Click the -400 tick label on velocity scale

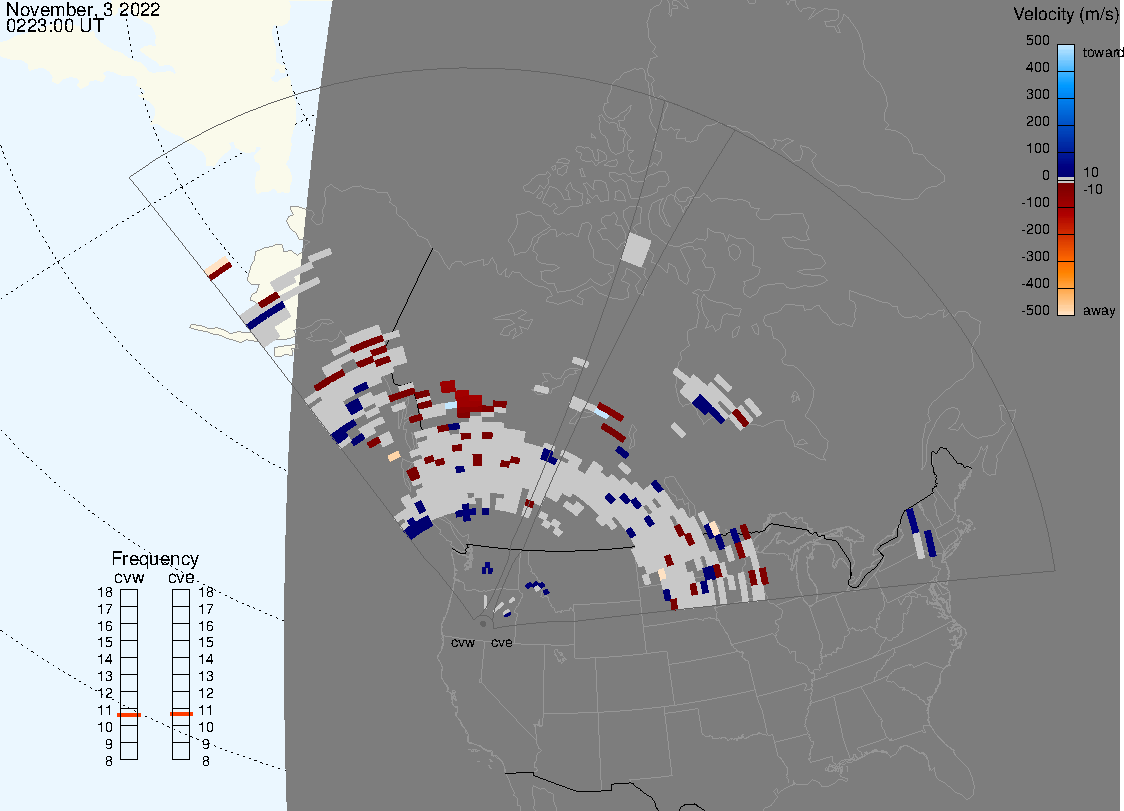click(x=1035, y=283)
